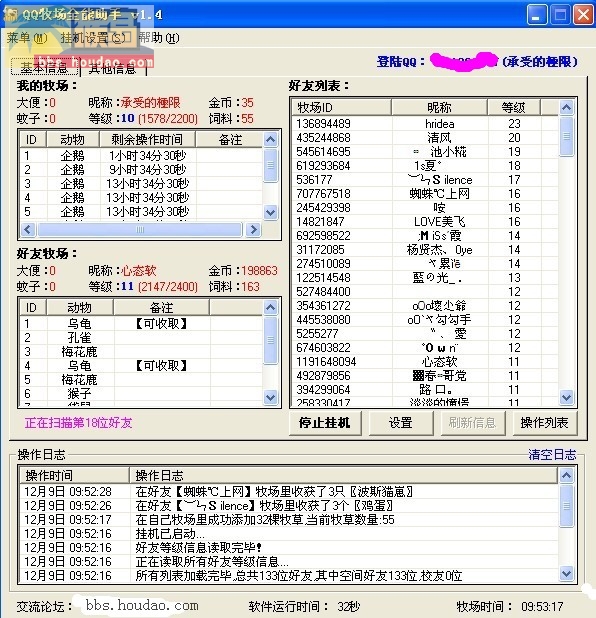Open the 菜单(M) menu
Screen dimensions: 596x618
point(27,38)
